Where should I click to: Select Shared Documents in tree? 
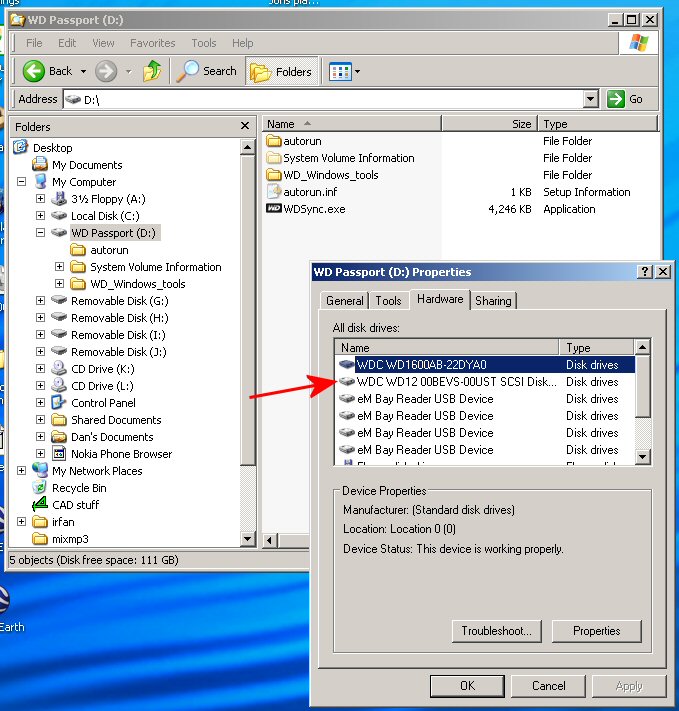coord(116,419)
